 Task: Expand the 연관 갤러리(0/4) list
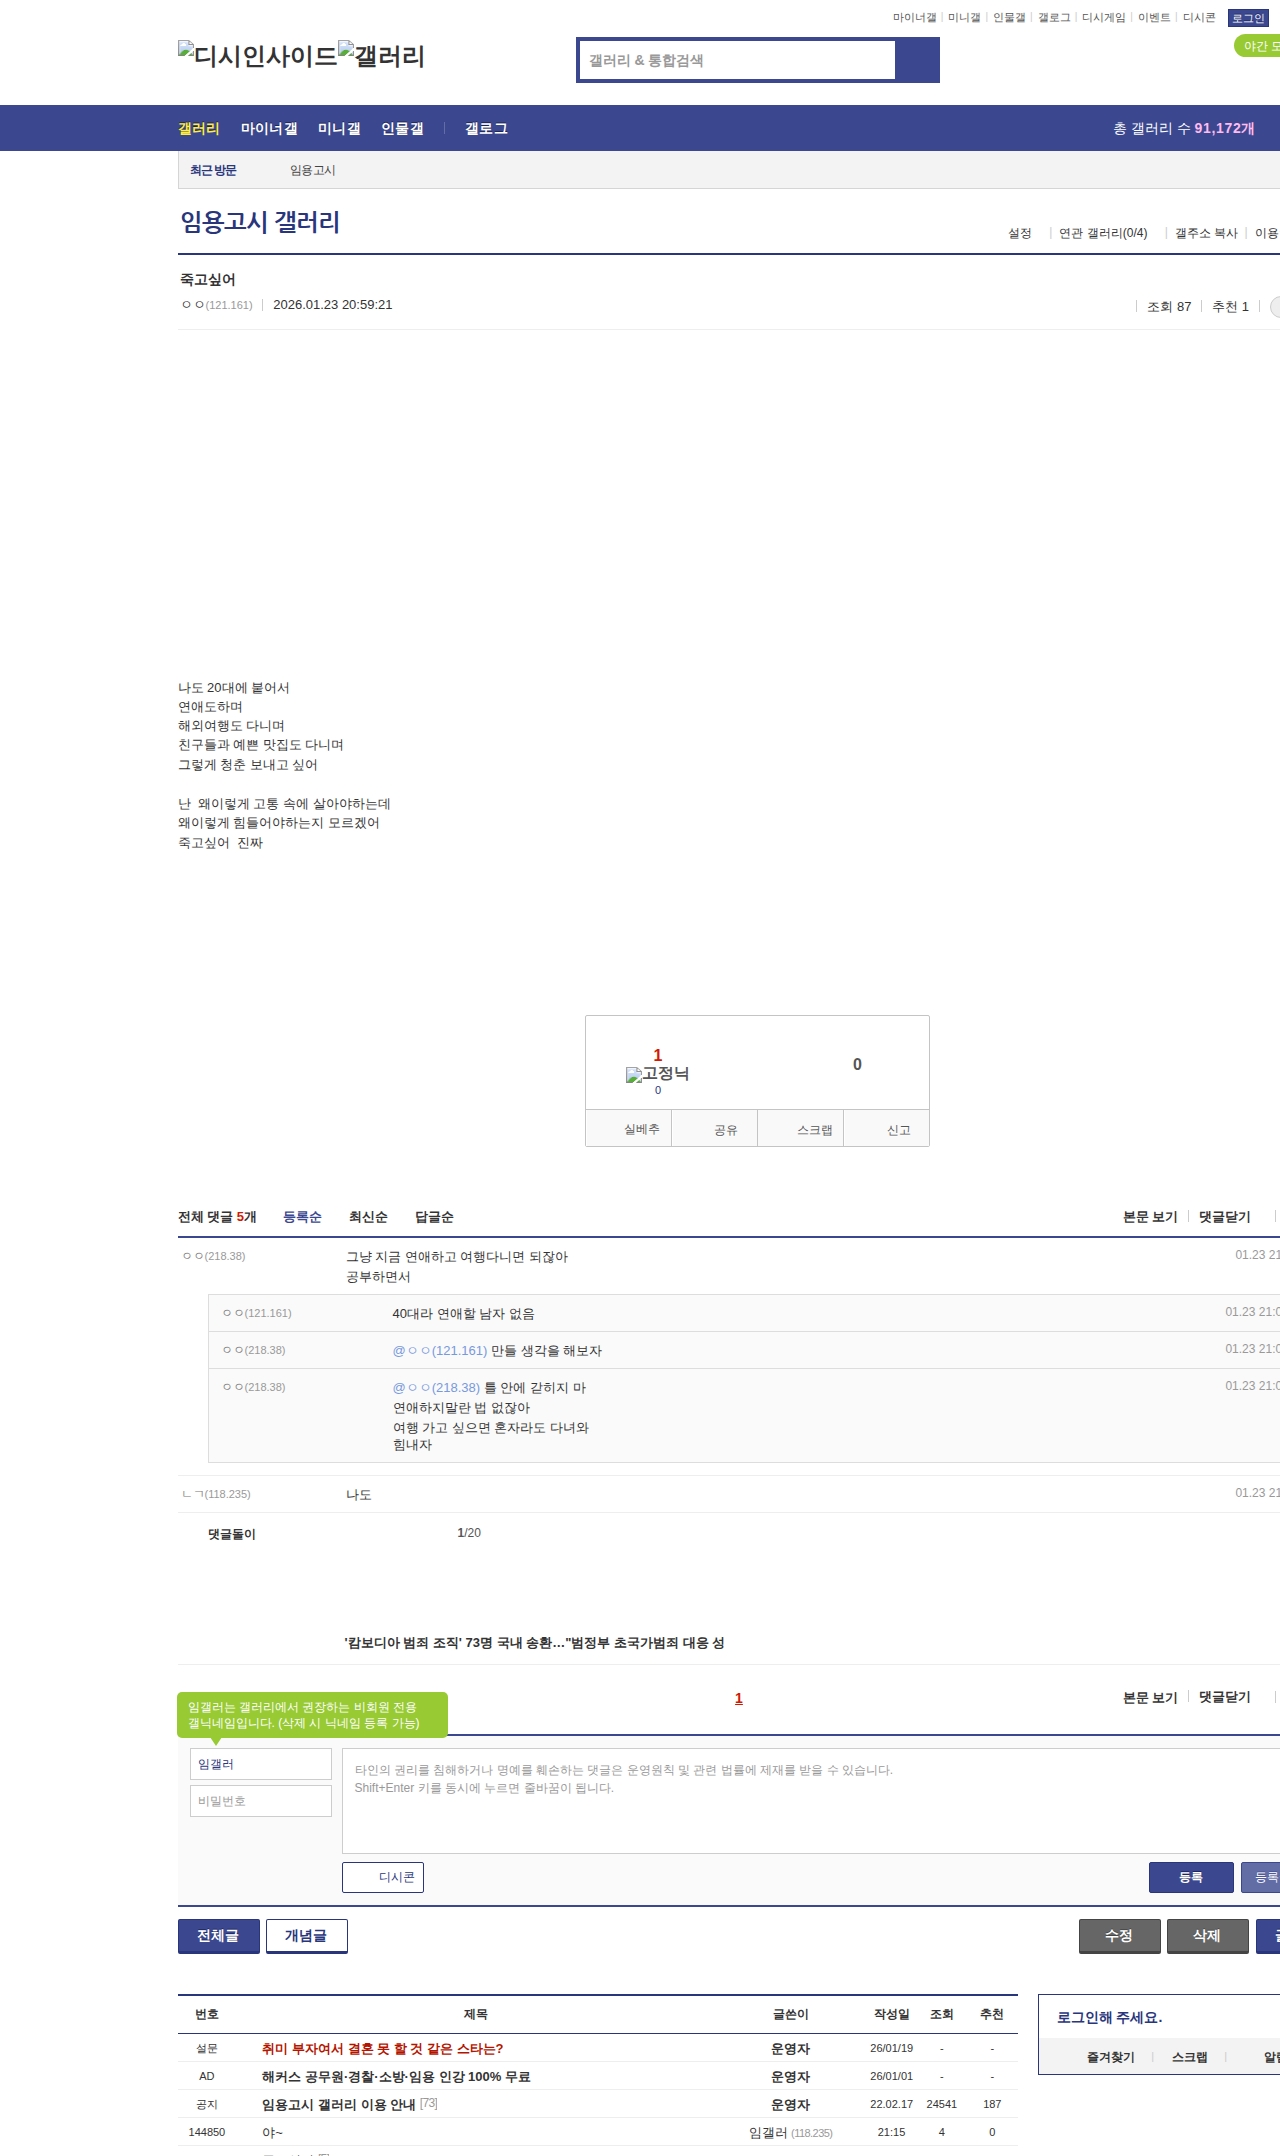(1103, 233)
